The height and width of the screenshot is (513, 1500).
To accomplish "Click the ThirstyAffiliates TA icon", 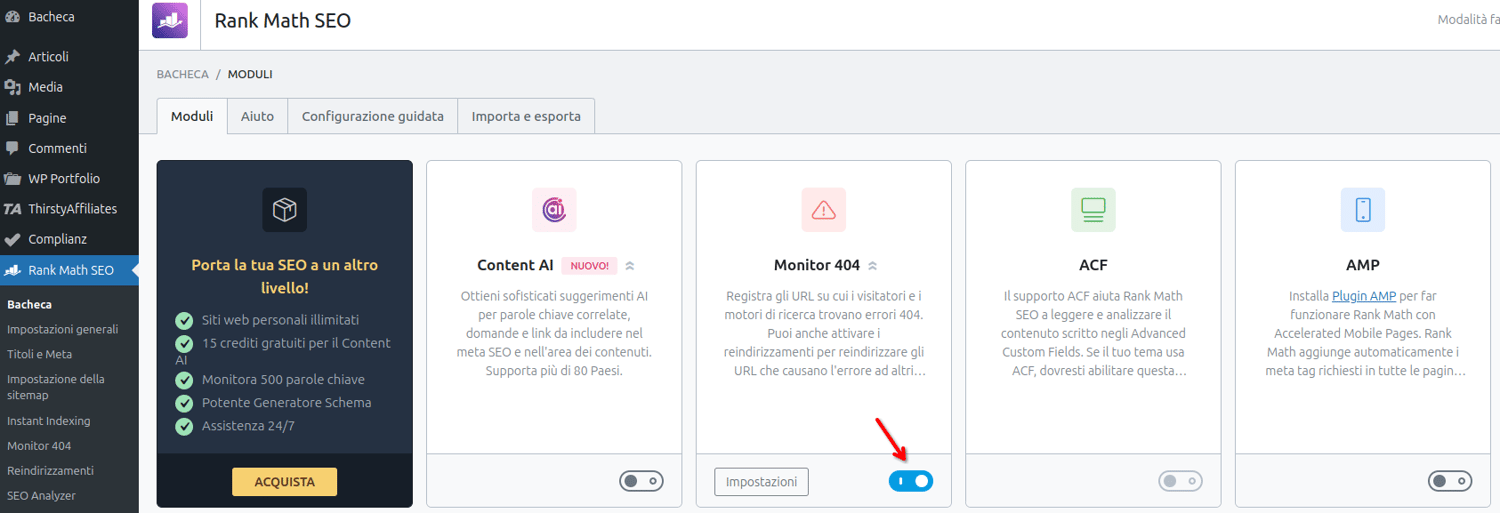I will click(12, 209).
